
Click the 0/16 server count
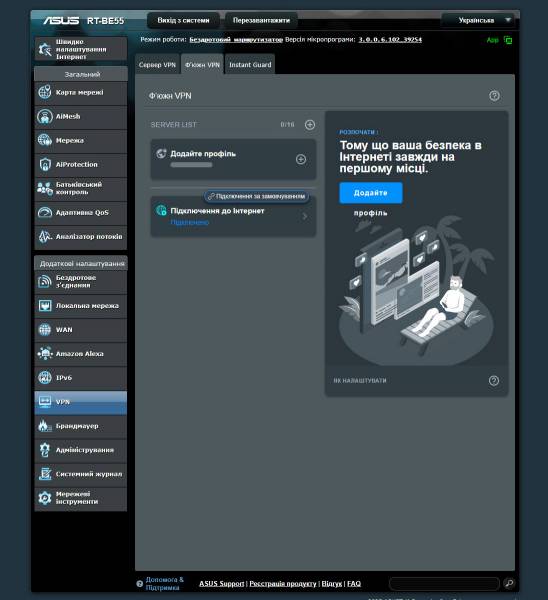[287, 125]
